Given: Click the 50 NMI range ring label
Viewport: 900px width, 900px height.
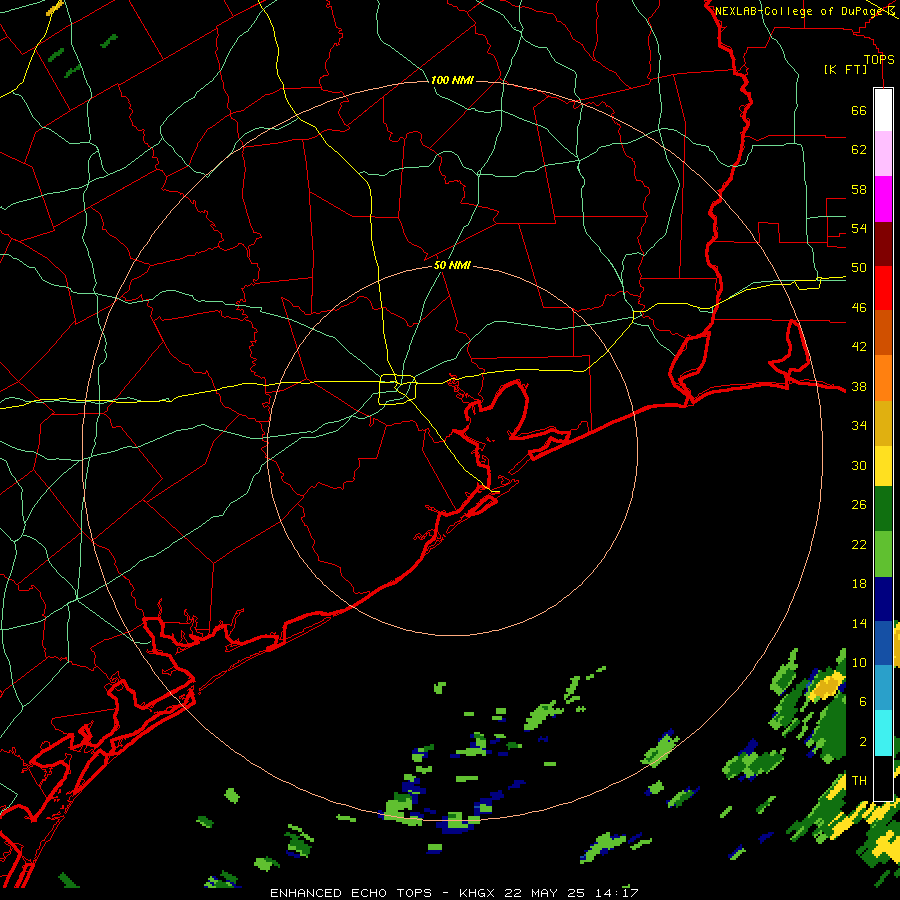Looking at the screenshot, I should pyautogui.click(x=452, y=265).
